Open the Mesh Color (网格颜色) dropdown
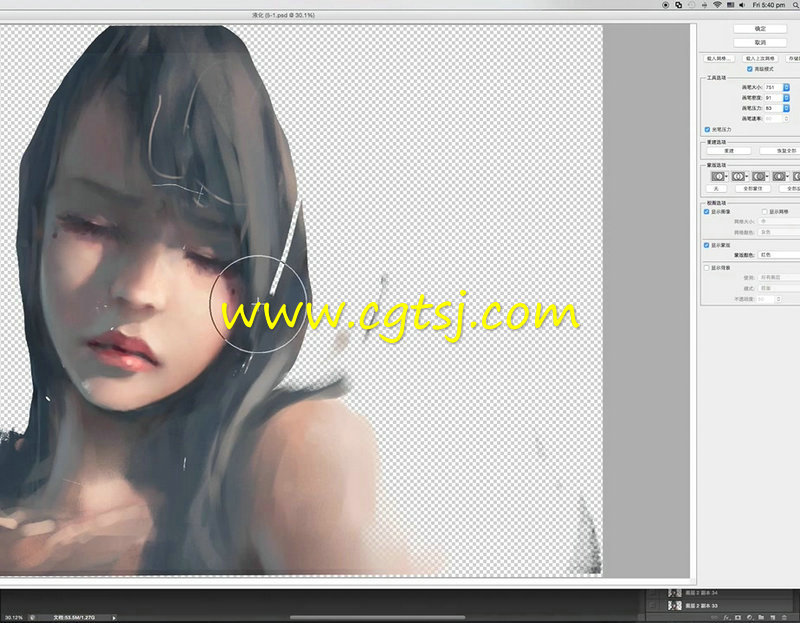The width and height of the screenshot is (800, 623). (x=779, y=232)
